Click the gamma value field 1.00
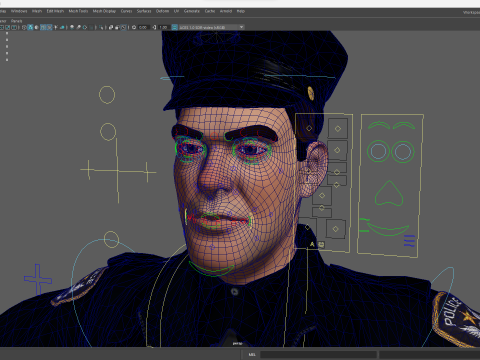480x360 pixels. 163,27
